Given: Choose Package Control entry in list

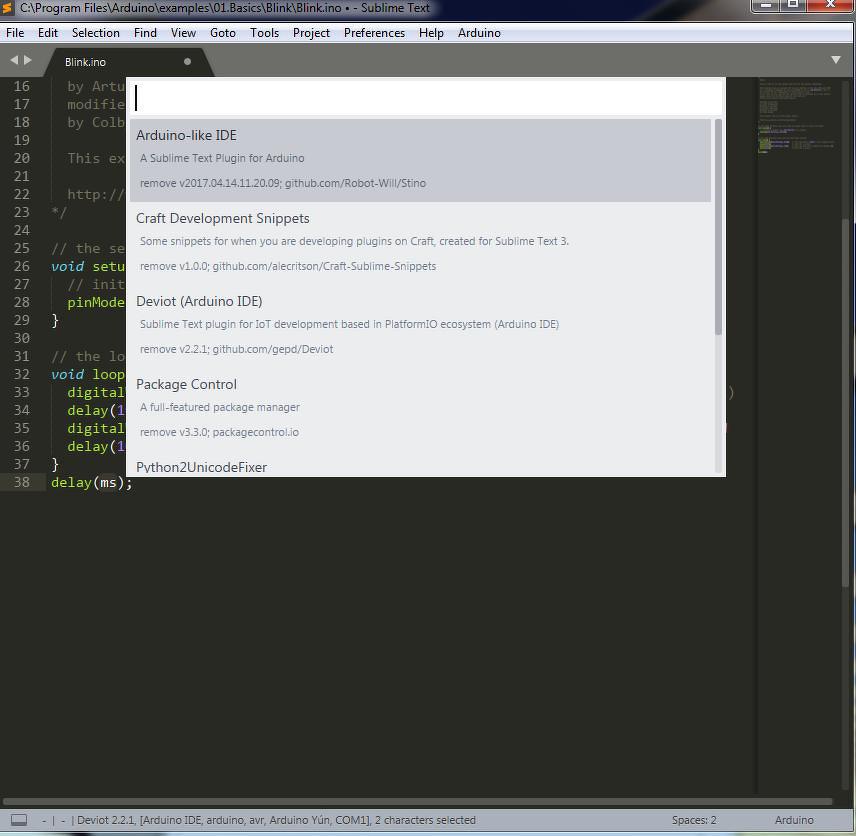Looking at the screenshot, I should [420, 409].
